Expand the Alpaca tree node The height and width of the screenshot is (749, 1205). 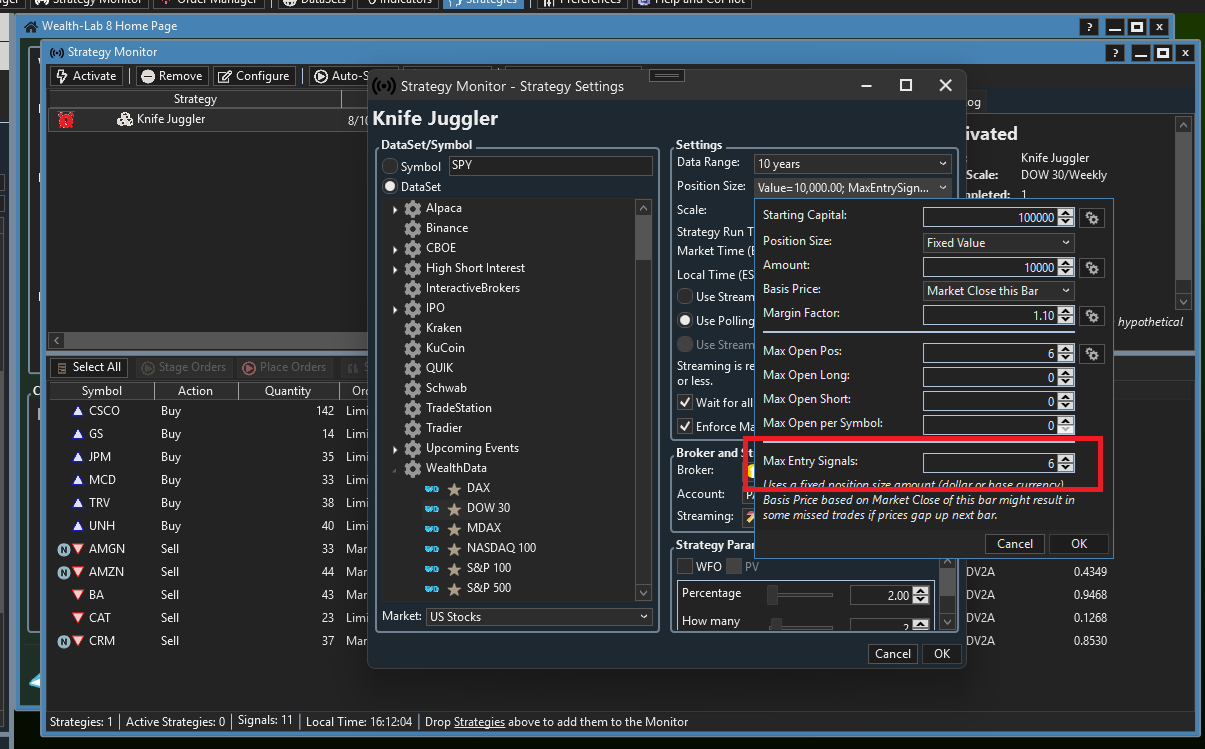pos(395,209)
